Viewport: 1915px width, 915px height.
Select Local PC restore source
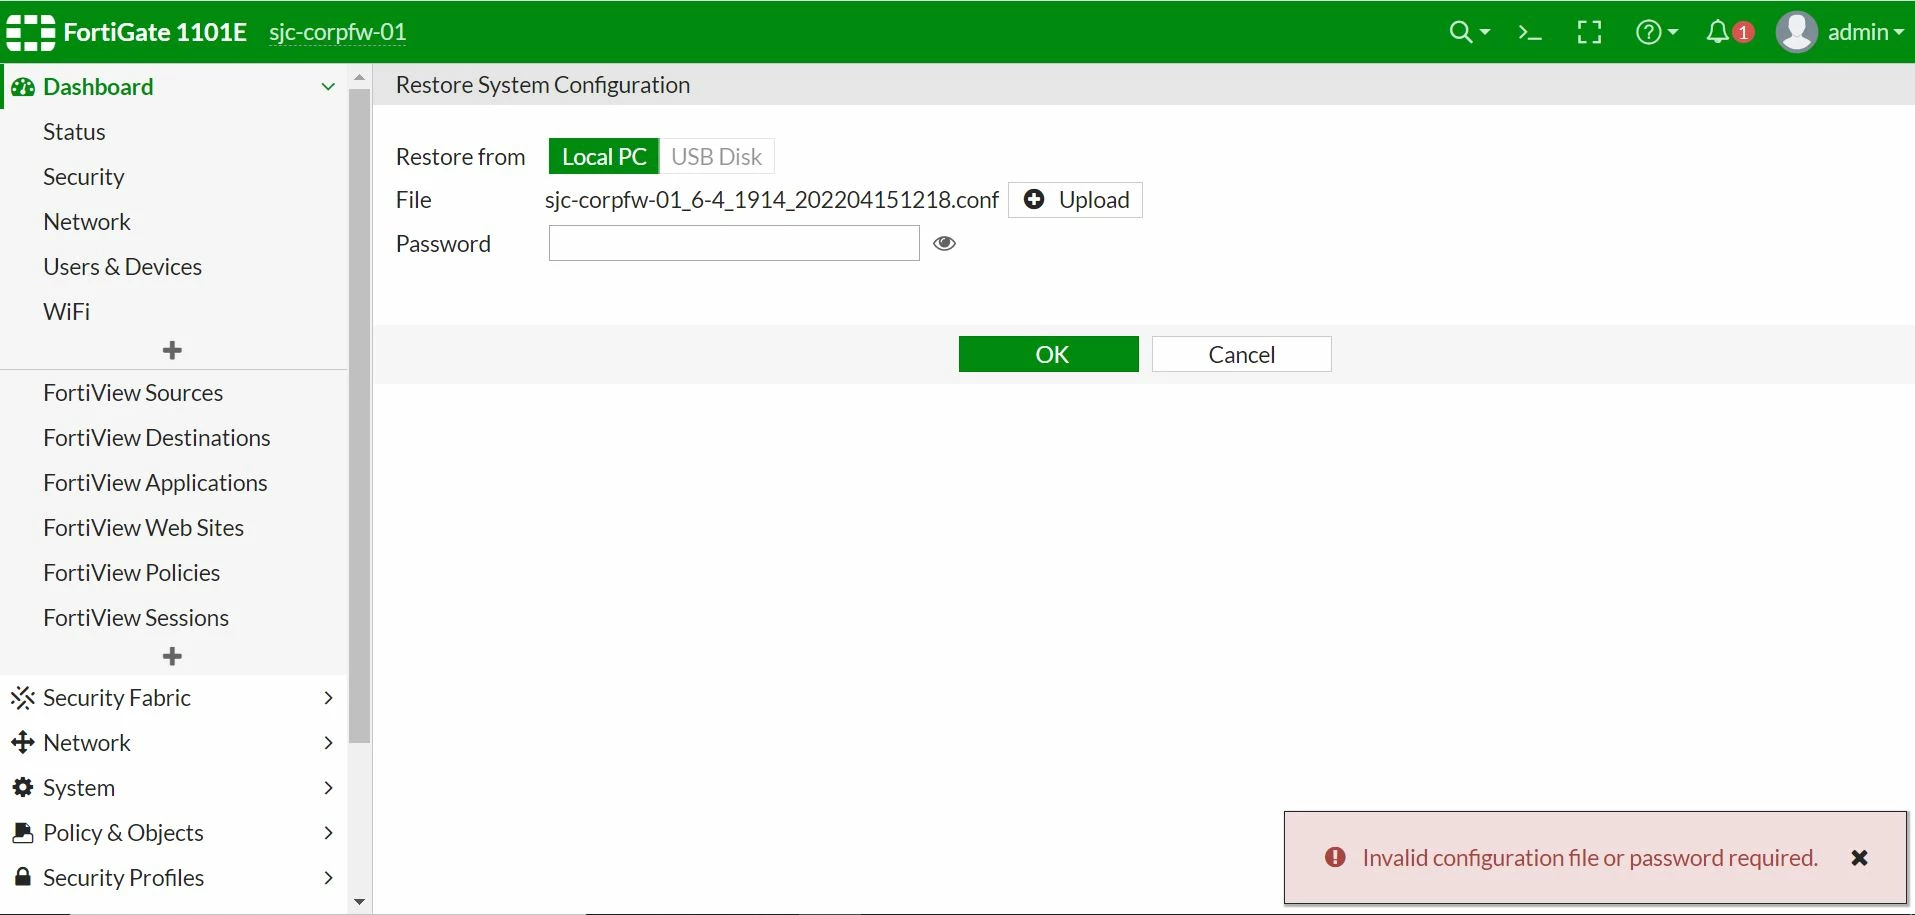[604, 157]
